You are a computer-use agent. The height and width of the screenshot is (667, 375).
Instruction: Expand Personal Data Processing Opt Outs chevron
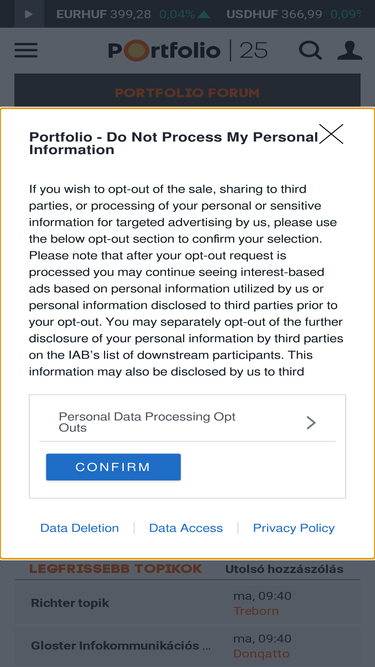pos(311,422)
